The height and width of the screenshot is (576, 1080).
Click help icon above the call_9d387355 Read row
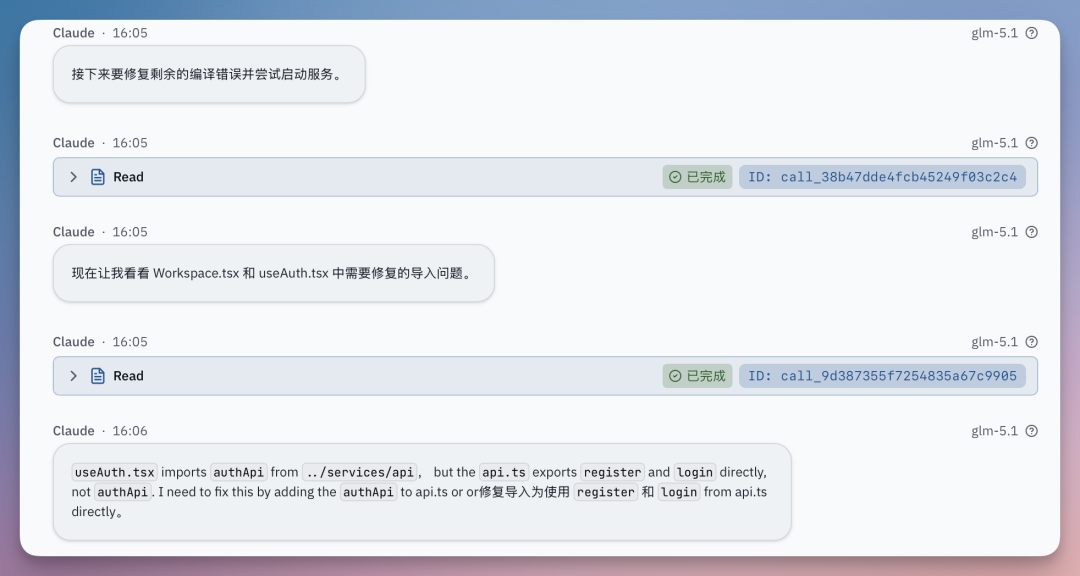[1032, 342]
